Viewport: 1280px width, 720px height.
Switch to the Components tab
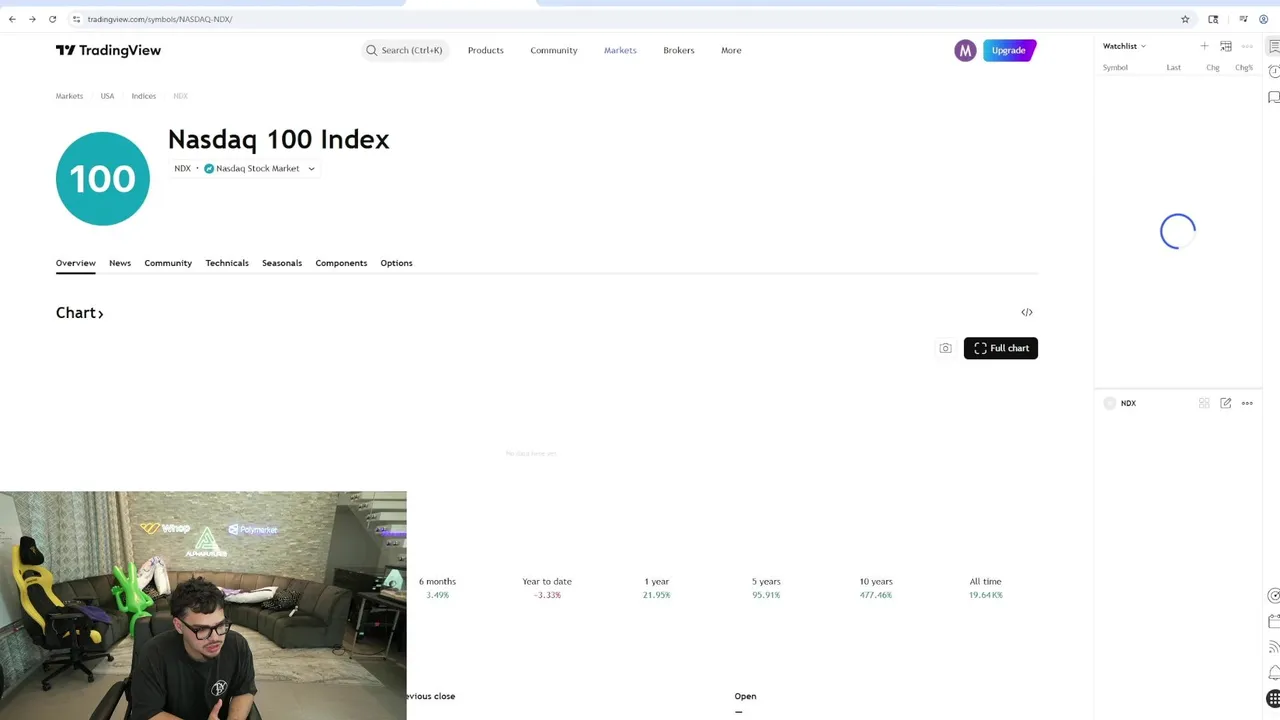tap(341, 263)
